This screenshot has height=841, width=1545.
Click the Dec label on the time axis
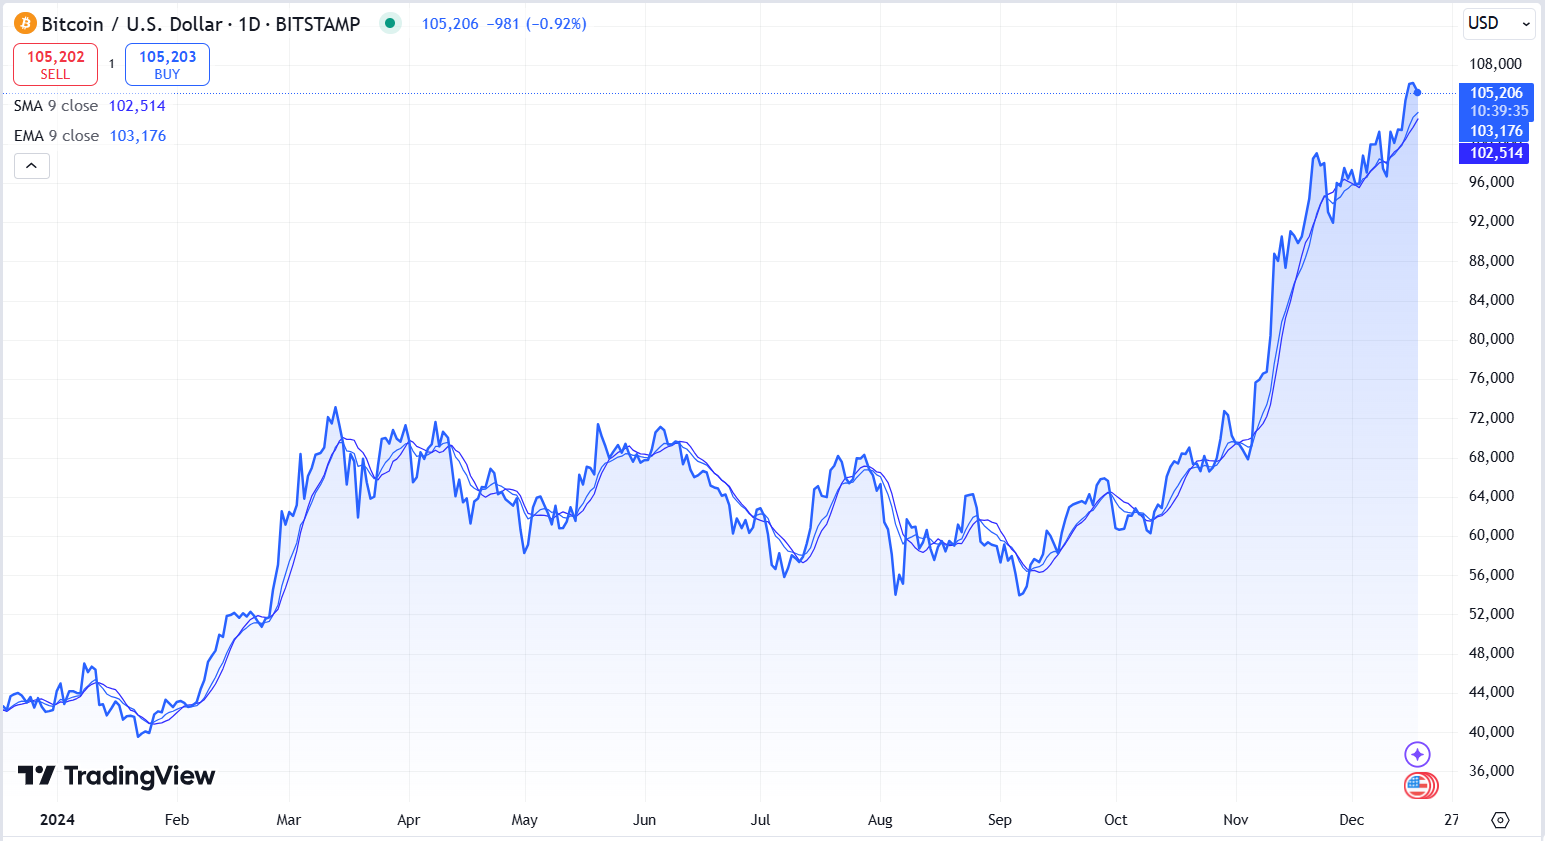click(1351, 820)
